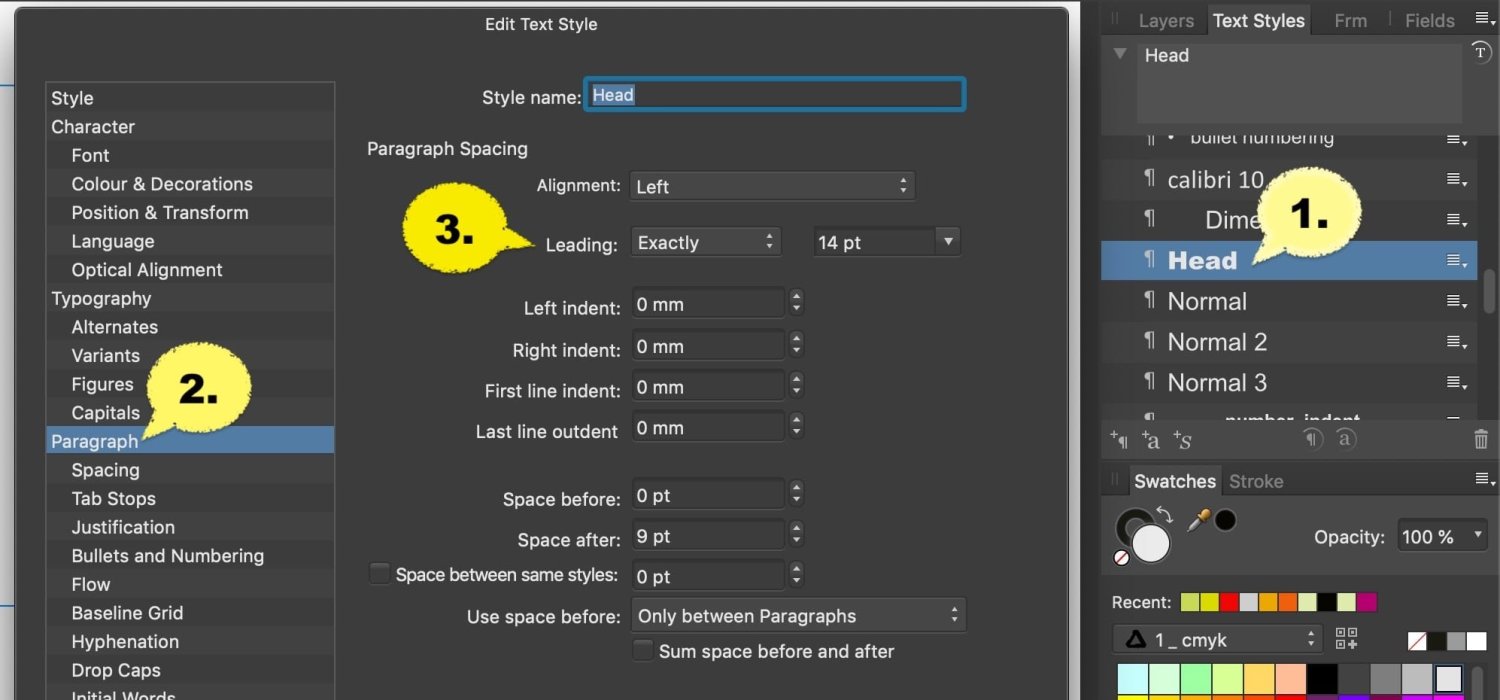This screenshot has width=1500, height=700.
Task: Pick the red swatch from Recent colours
Action: tap(1227, 602)
